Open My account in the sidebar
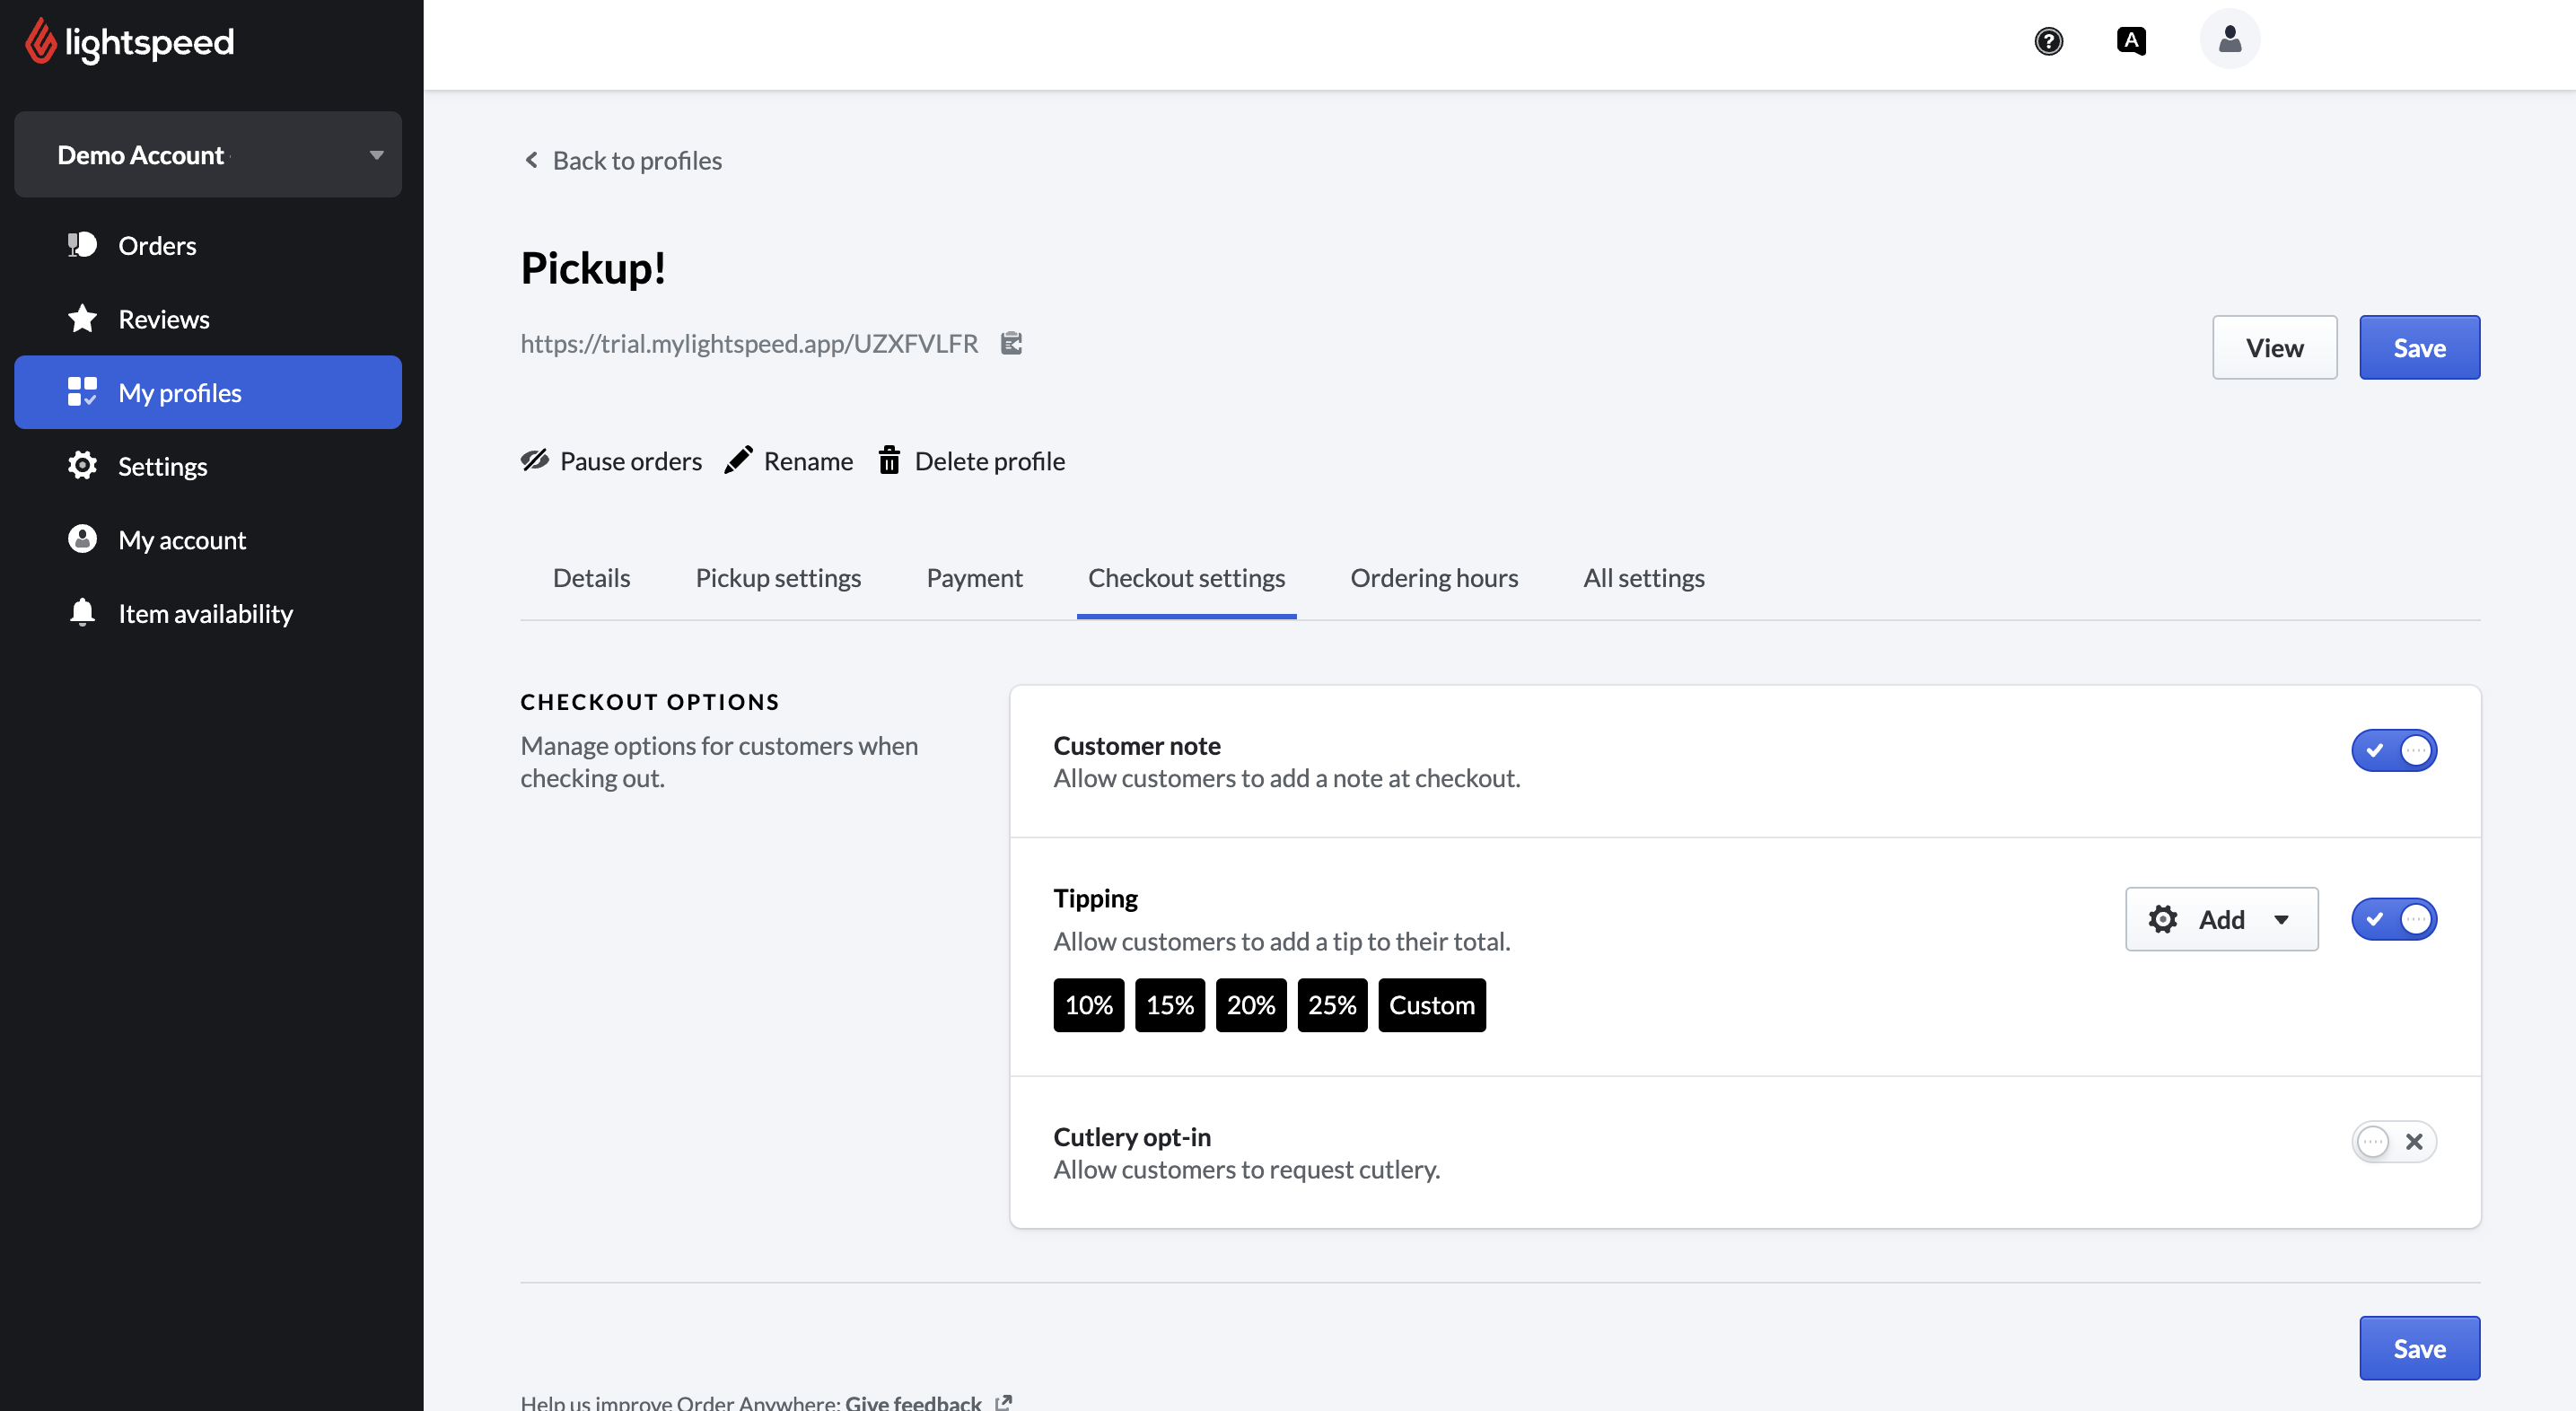The image size is (2576, 1411). (x=182, y=539)
